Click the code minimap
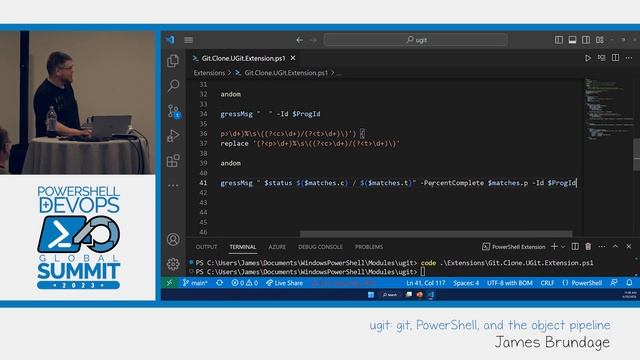This screenshot has width=640, height=360. coord(608,110)
